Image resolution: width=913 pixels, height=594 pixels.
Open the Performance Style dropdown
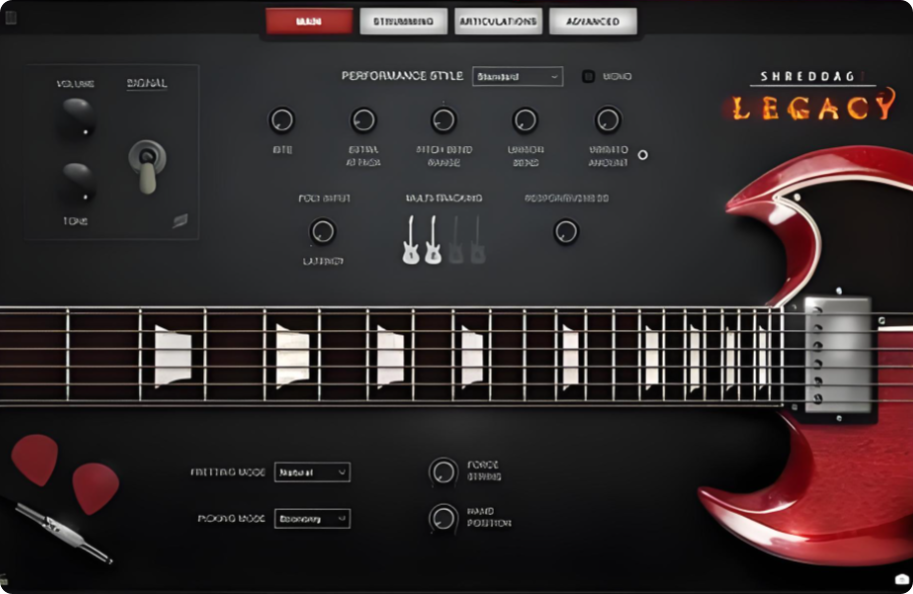tap(518, 76)
